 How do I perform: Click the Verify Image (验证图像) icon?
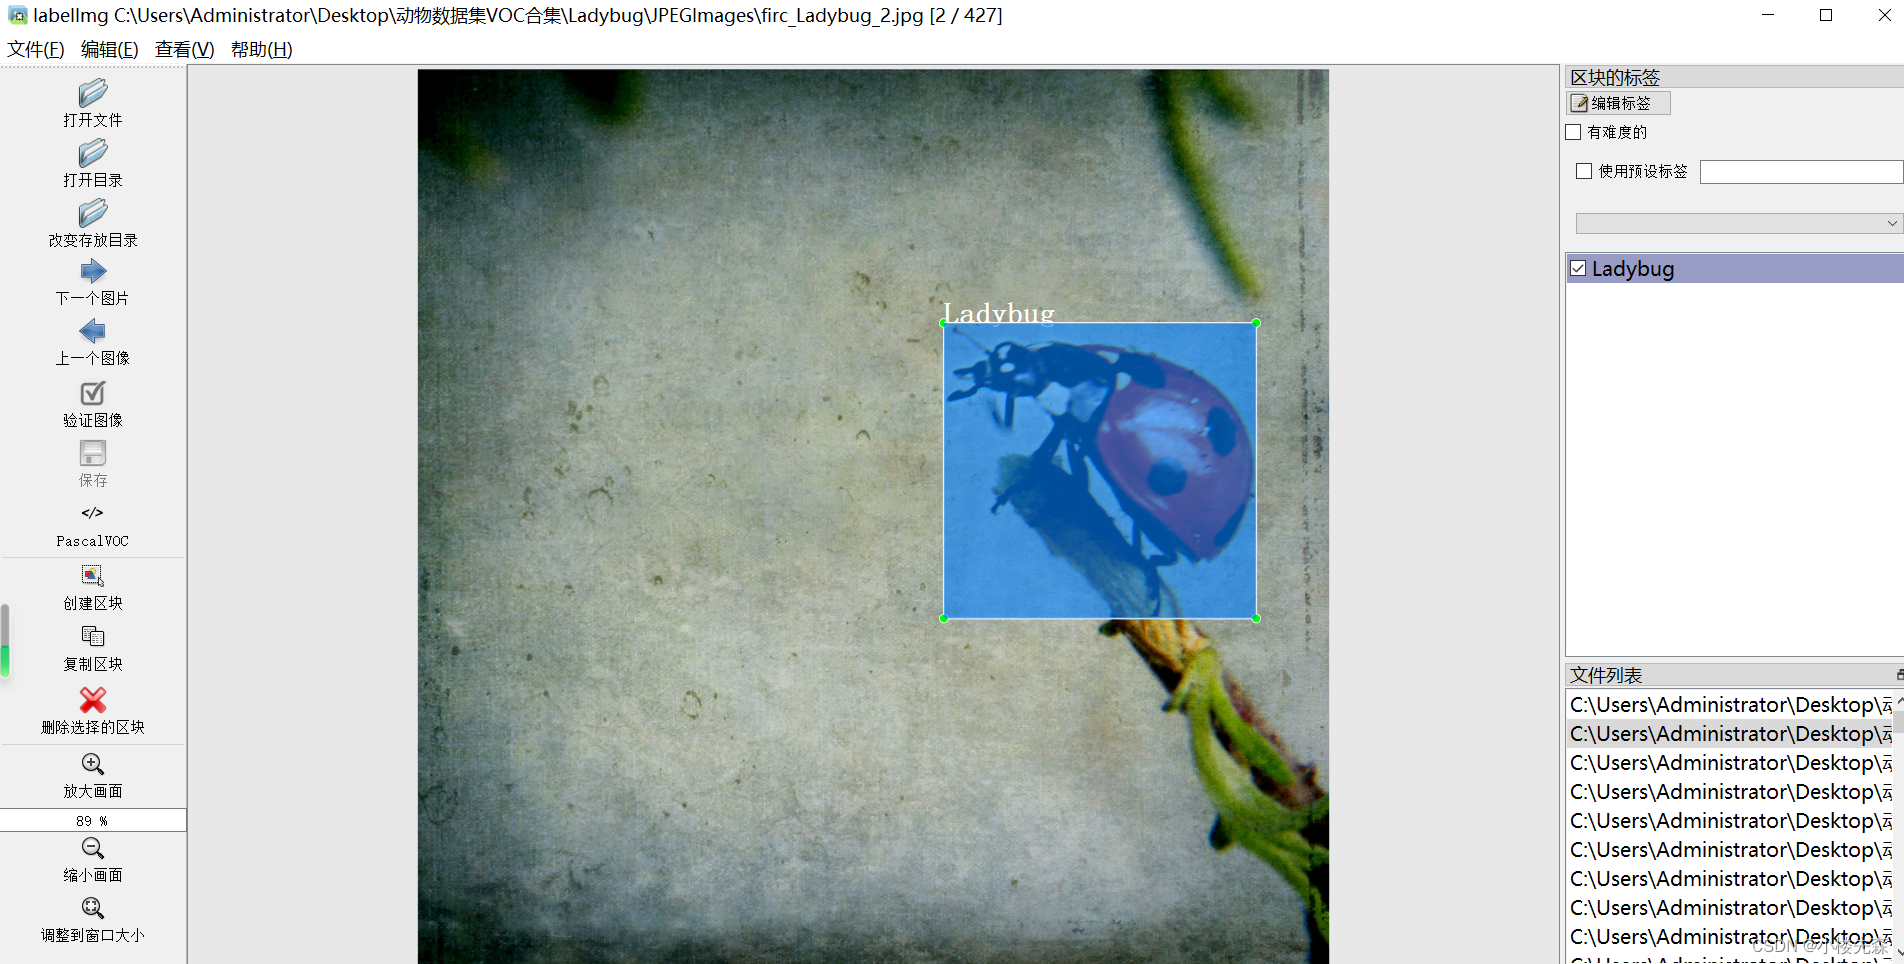point(93,393)
